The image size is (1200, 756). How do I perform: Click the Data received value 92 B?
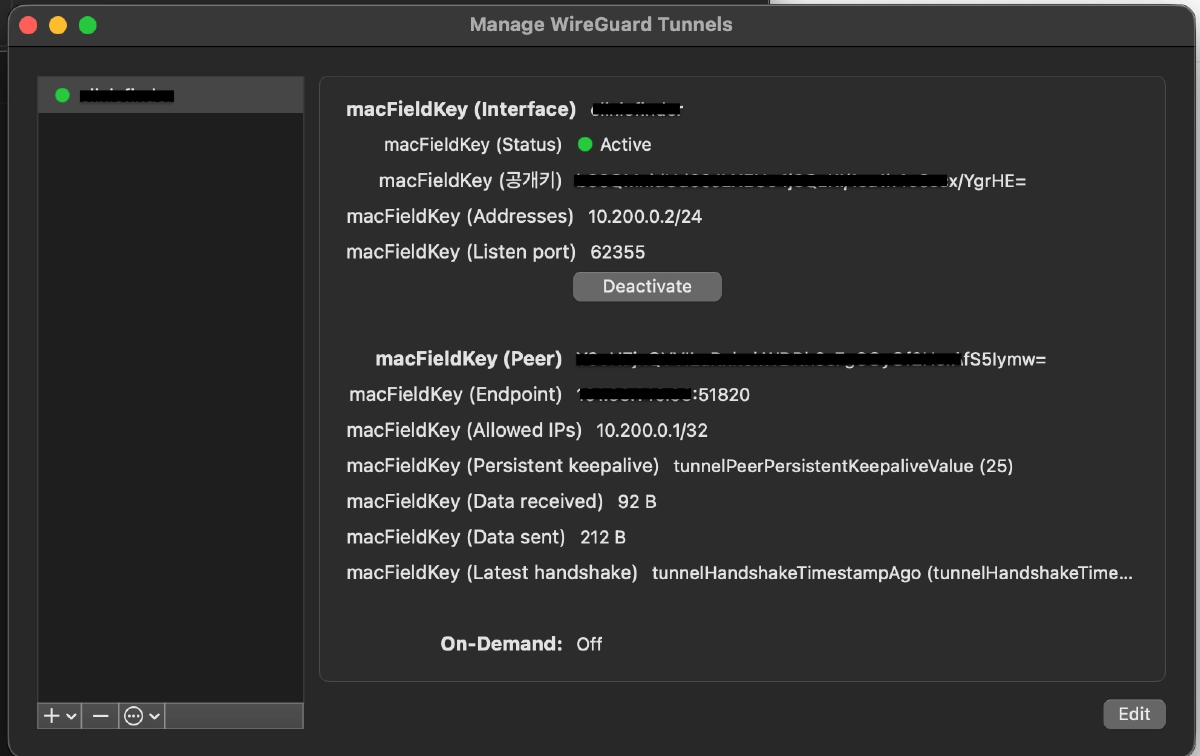click(x=637, y=501)
